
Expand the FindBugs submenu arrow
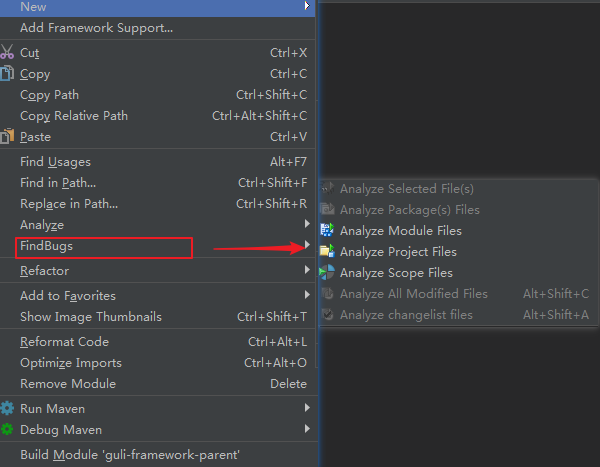pyautogui.click(x=307, y=244)
